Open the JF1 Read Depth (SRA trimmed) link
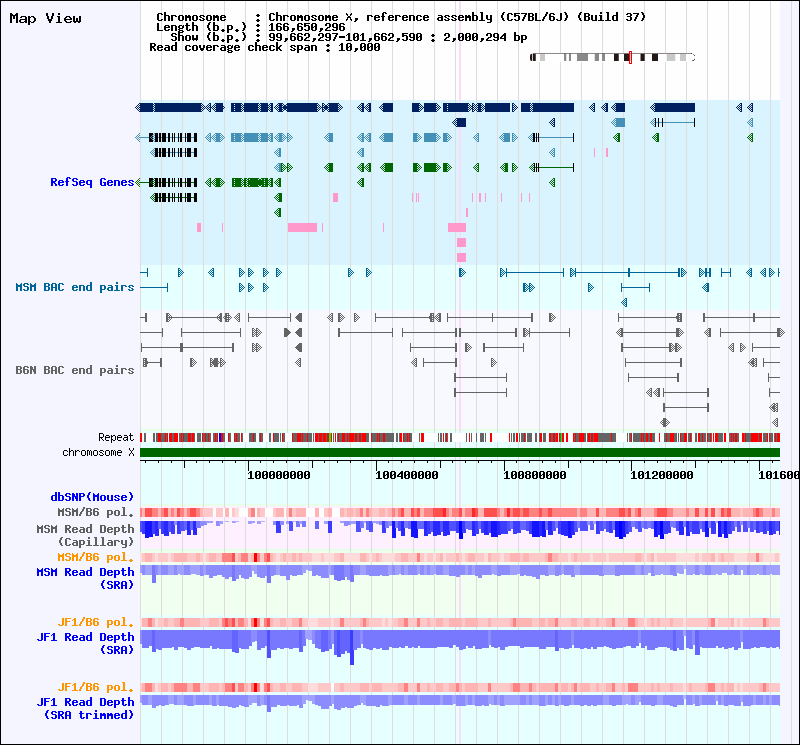This screenshot has height=745, width=800. click(x=85, y=708)
